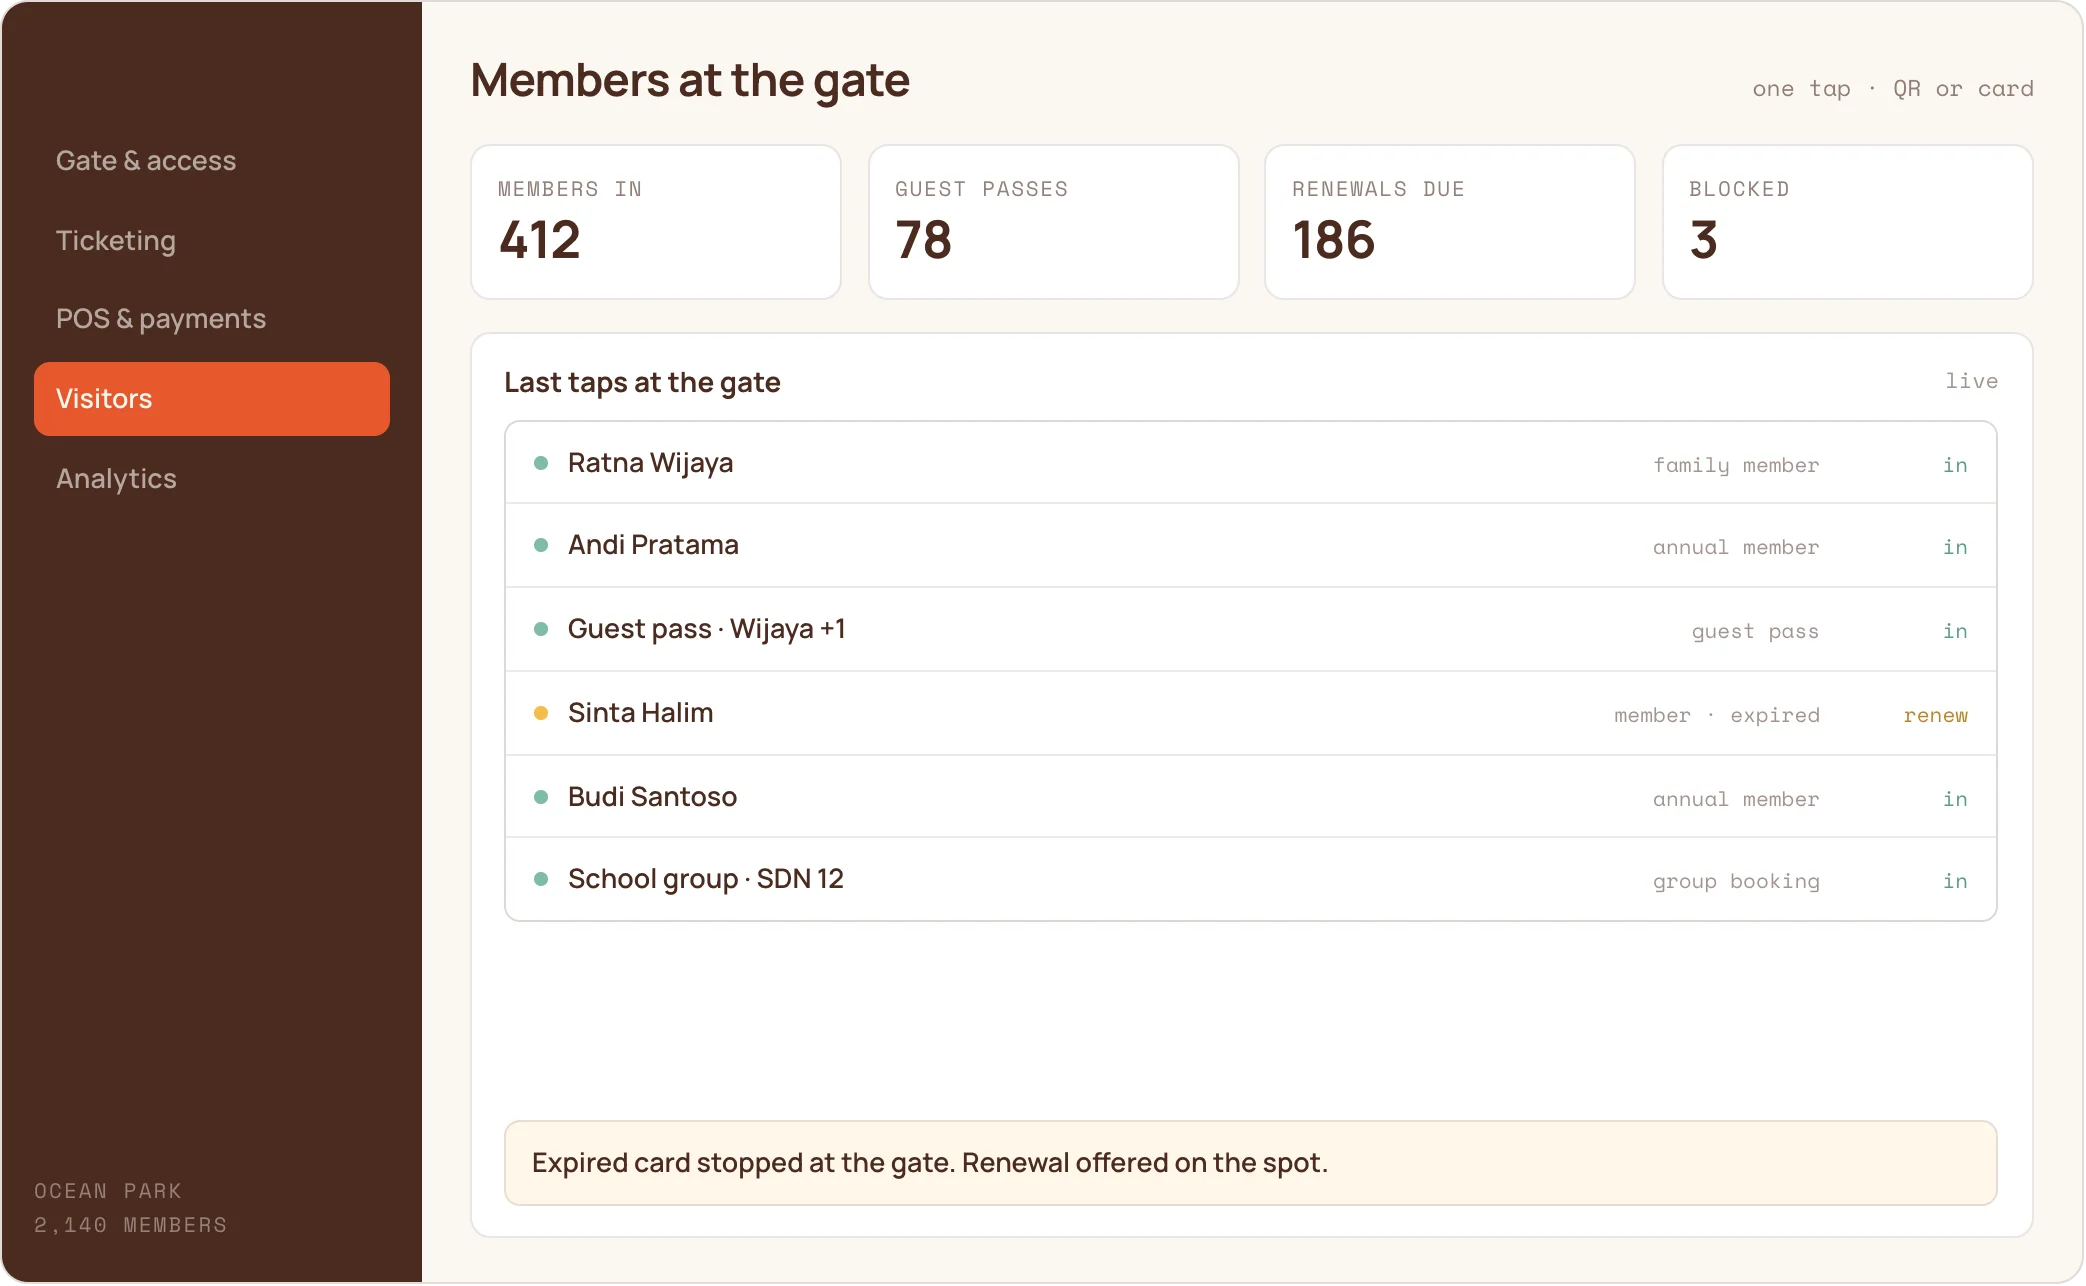Click green status dot beside Ratna Wijaya
This screenshot has width=2086, height=1286.
(x=541, y=463)
